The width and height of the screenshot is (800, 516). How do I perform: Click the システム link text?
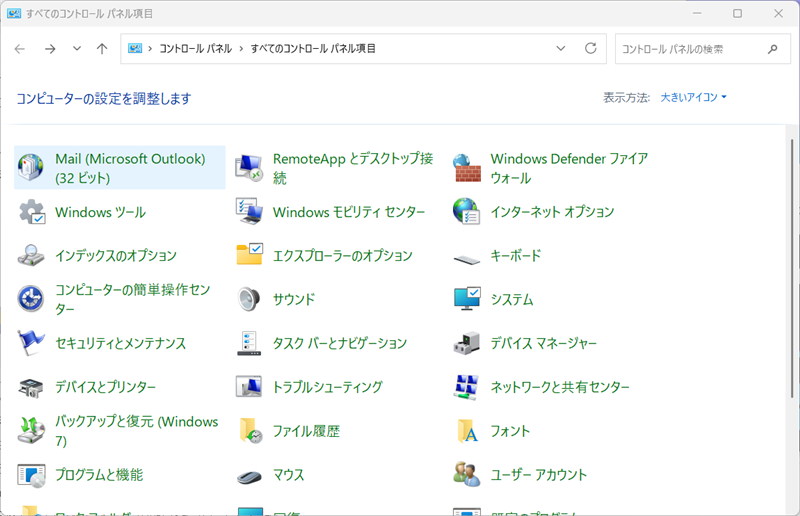coord(512,299)
